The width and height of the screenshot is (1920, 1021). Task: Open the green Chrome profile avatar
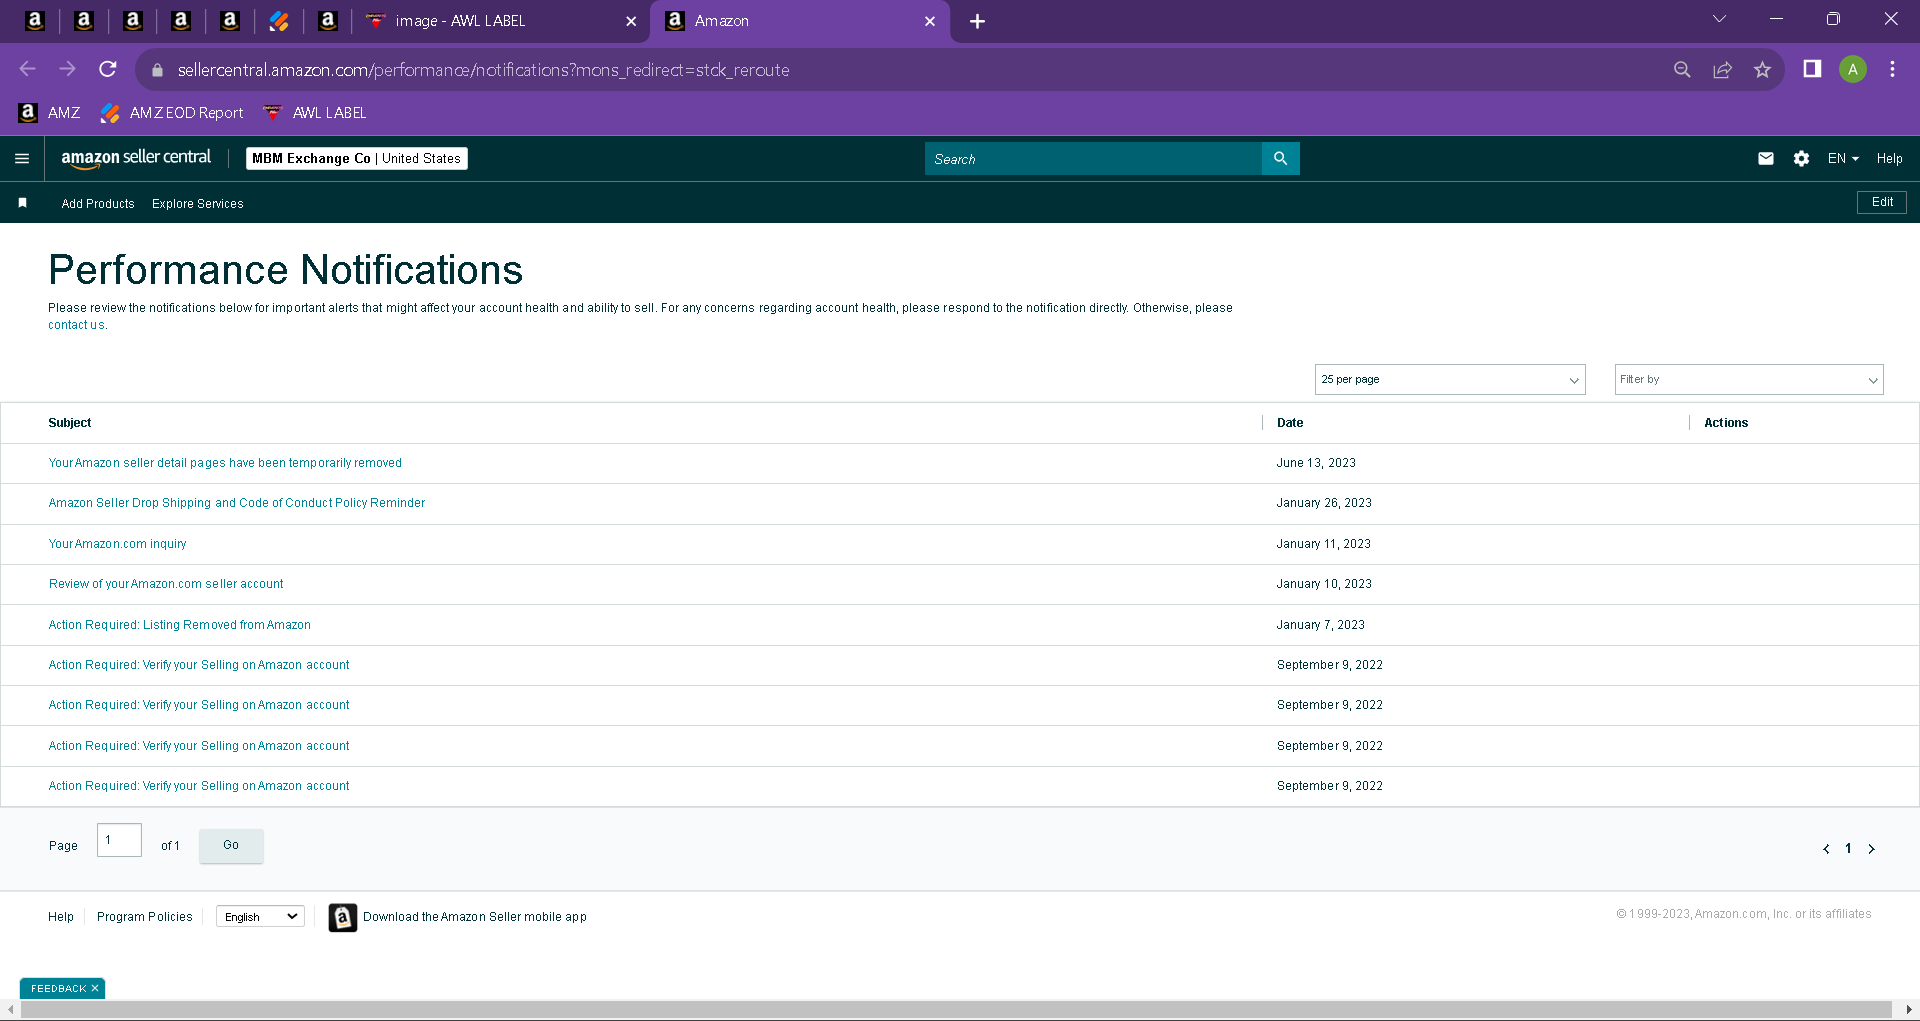[1853, 69]
